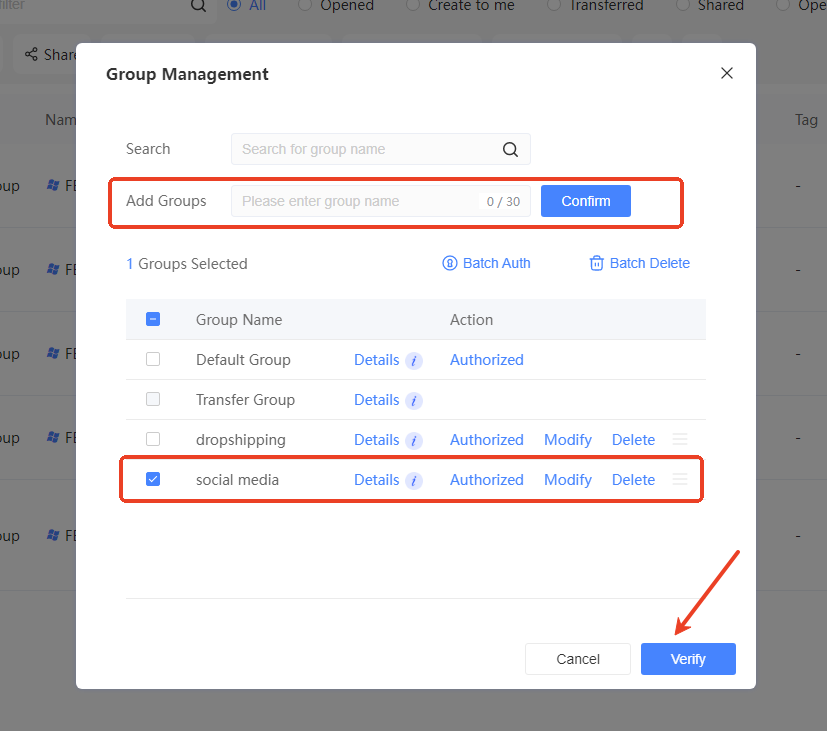Click Batch Auth with lock icon
The width and height of the screenshot is (827, 731).
tap(486, 263)
